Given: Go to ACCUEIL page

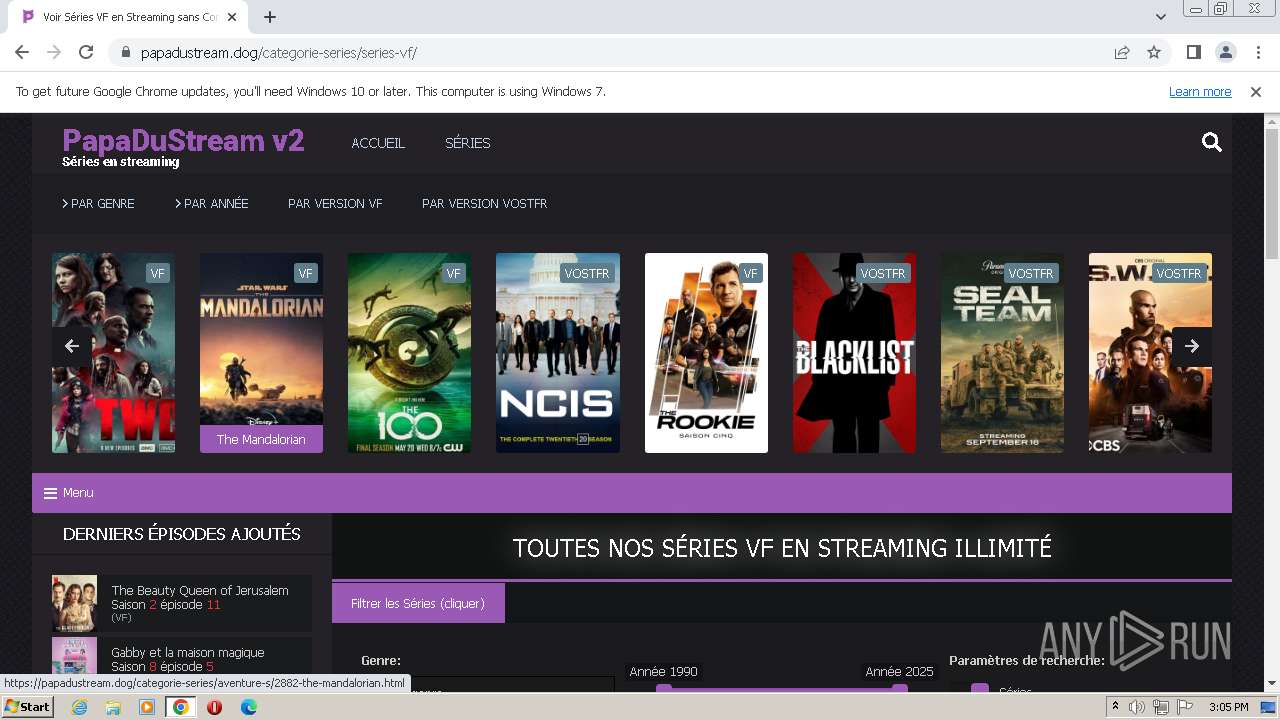Looking at the screenshot, I should pos(378,143).
